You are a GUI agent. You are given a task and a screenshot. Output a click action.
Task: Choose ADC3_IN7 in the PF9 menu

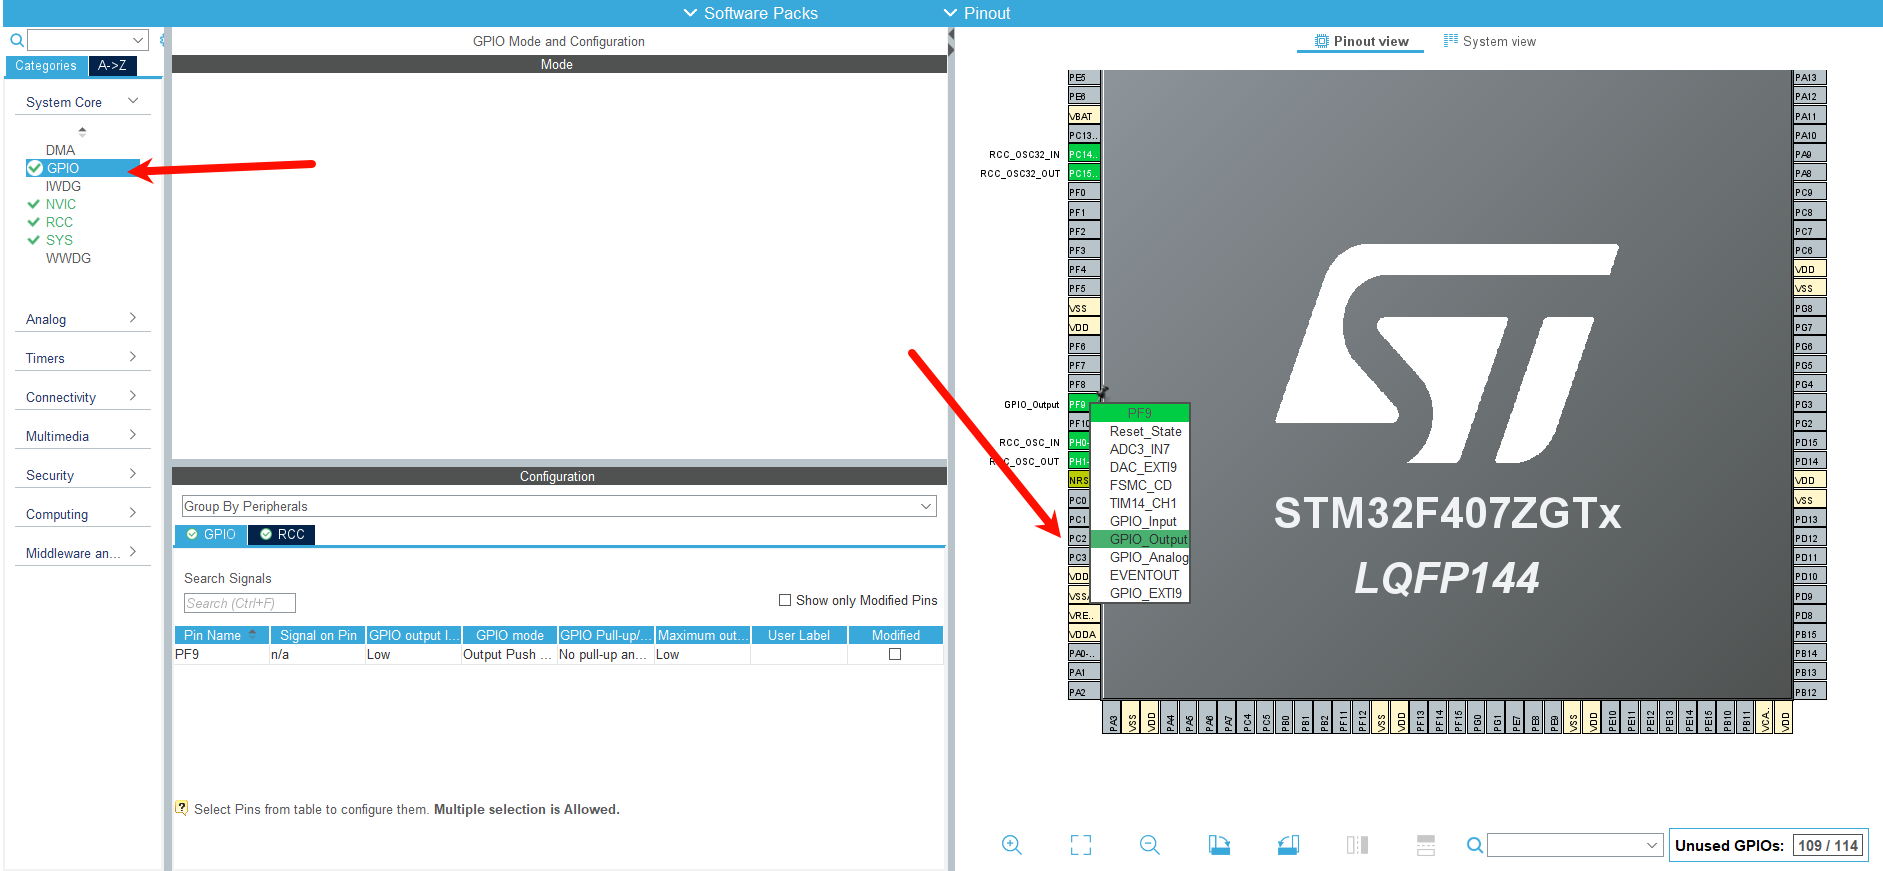1139,449
